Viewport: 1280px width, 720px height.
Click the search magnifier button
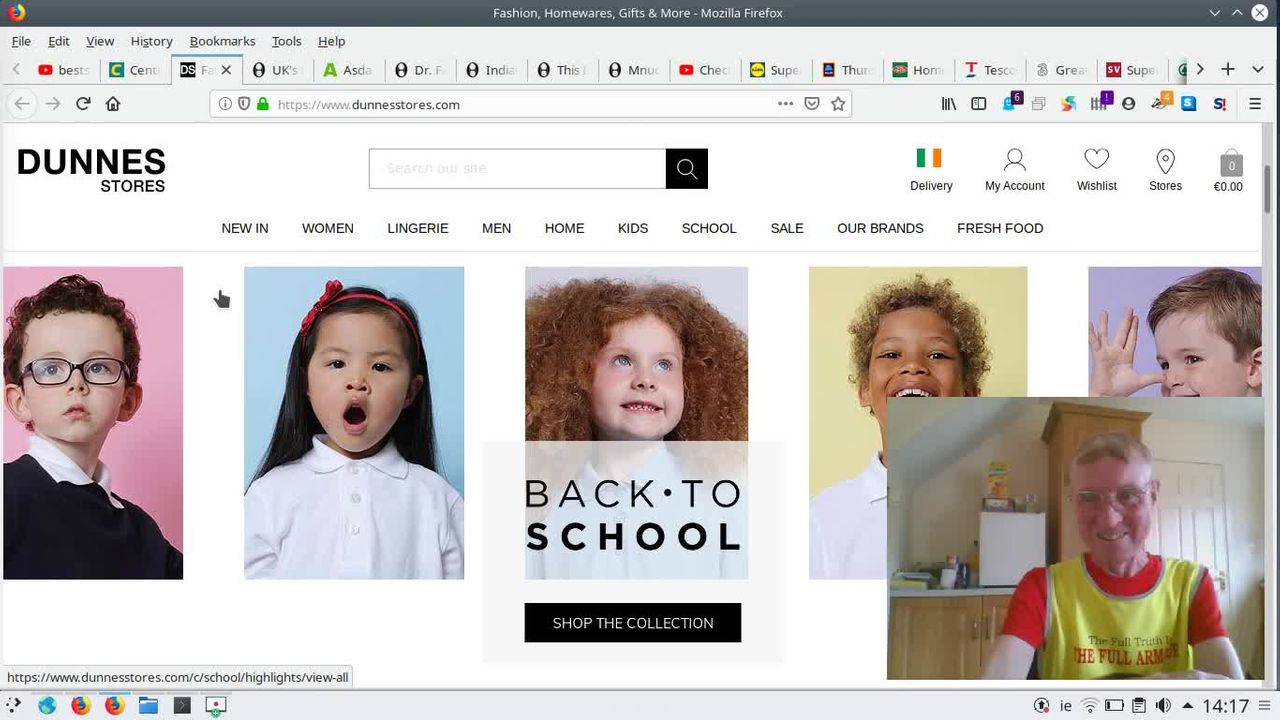point(687,169)
